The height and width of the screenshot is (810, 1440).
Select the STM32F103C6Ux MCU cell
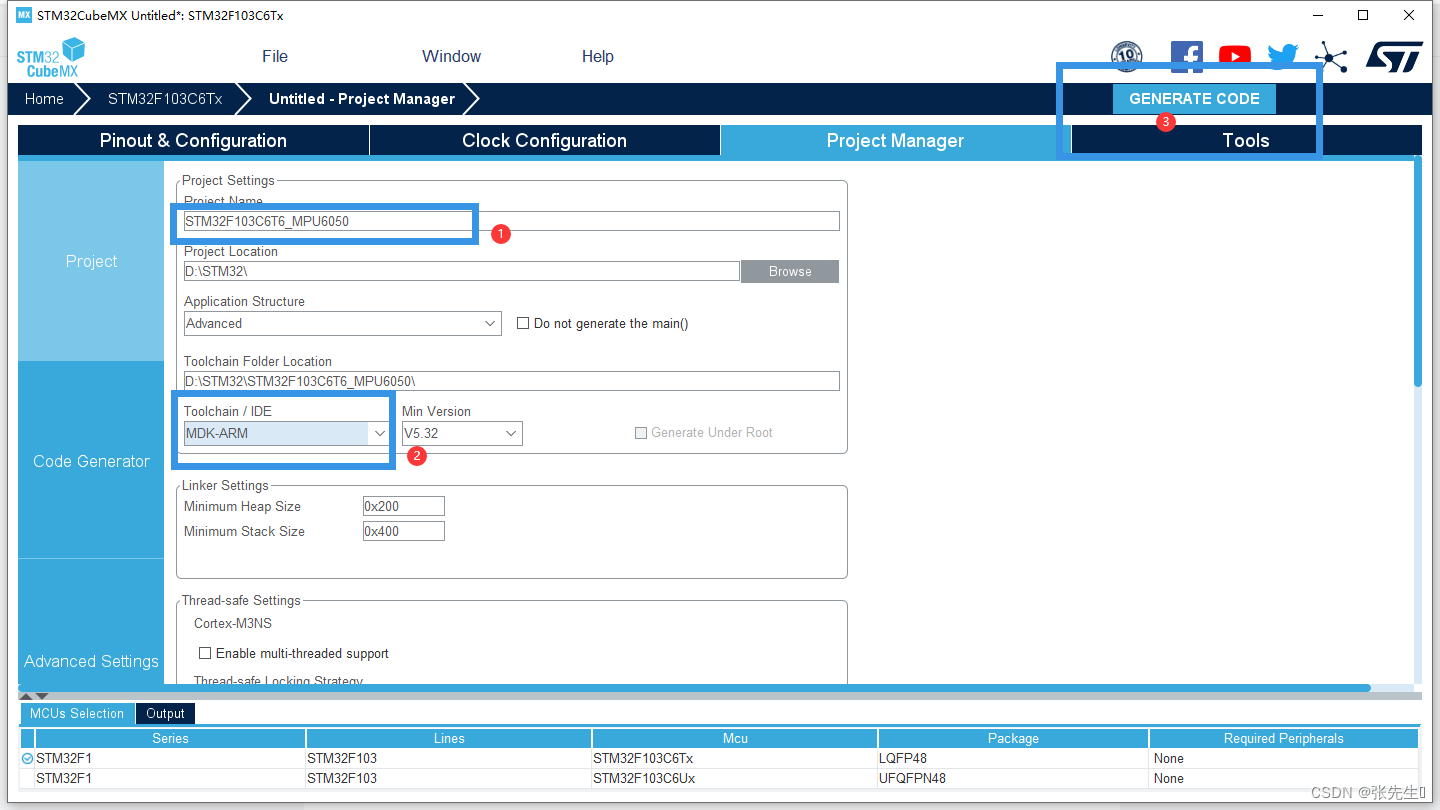pos(735,778)
